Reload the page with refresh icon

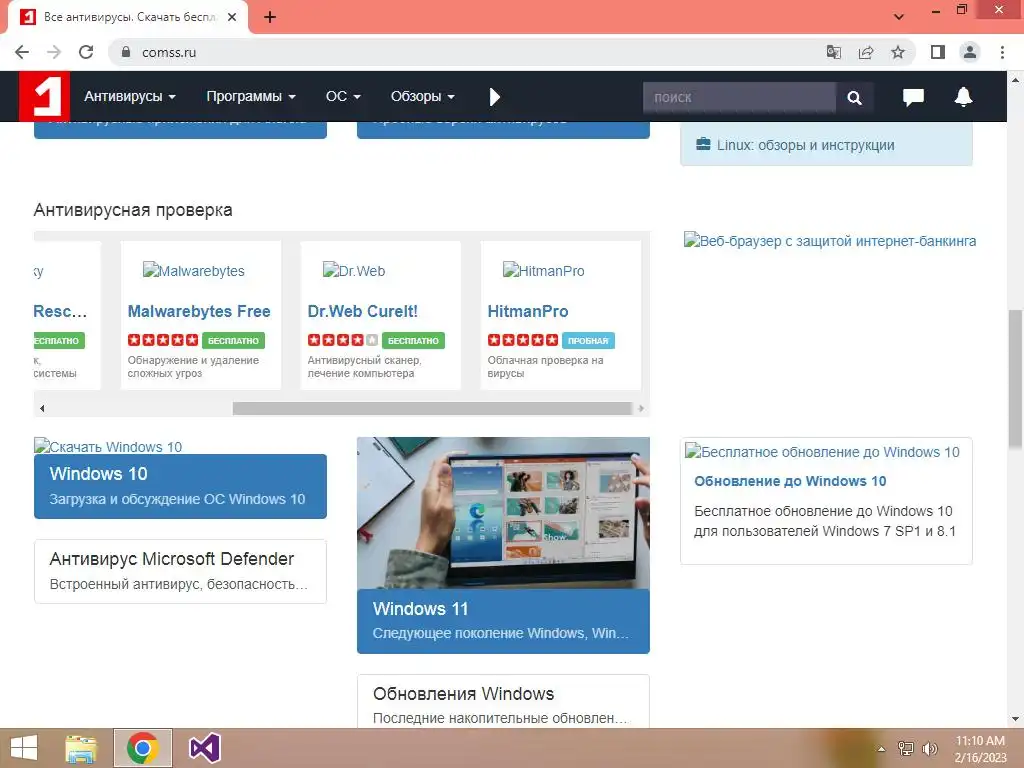[x=86, y=52]
